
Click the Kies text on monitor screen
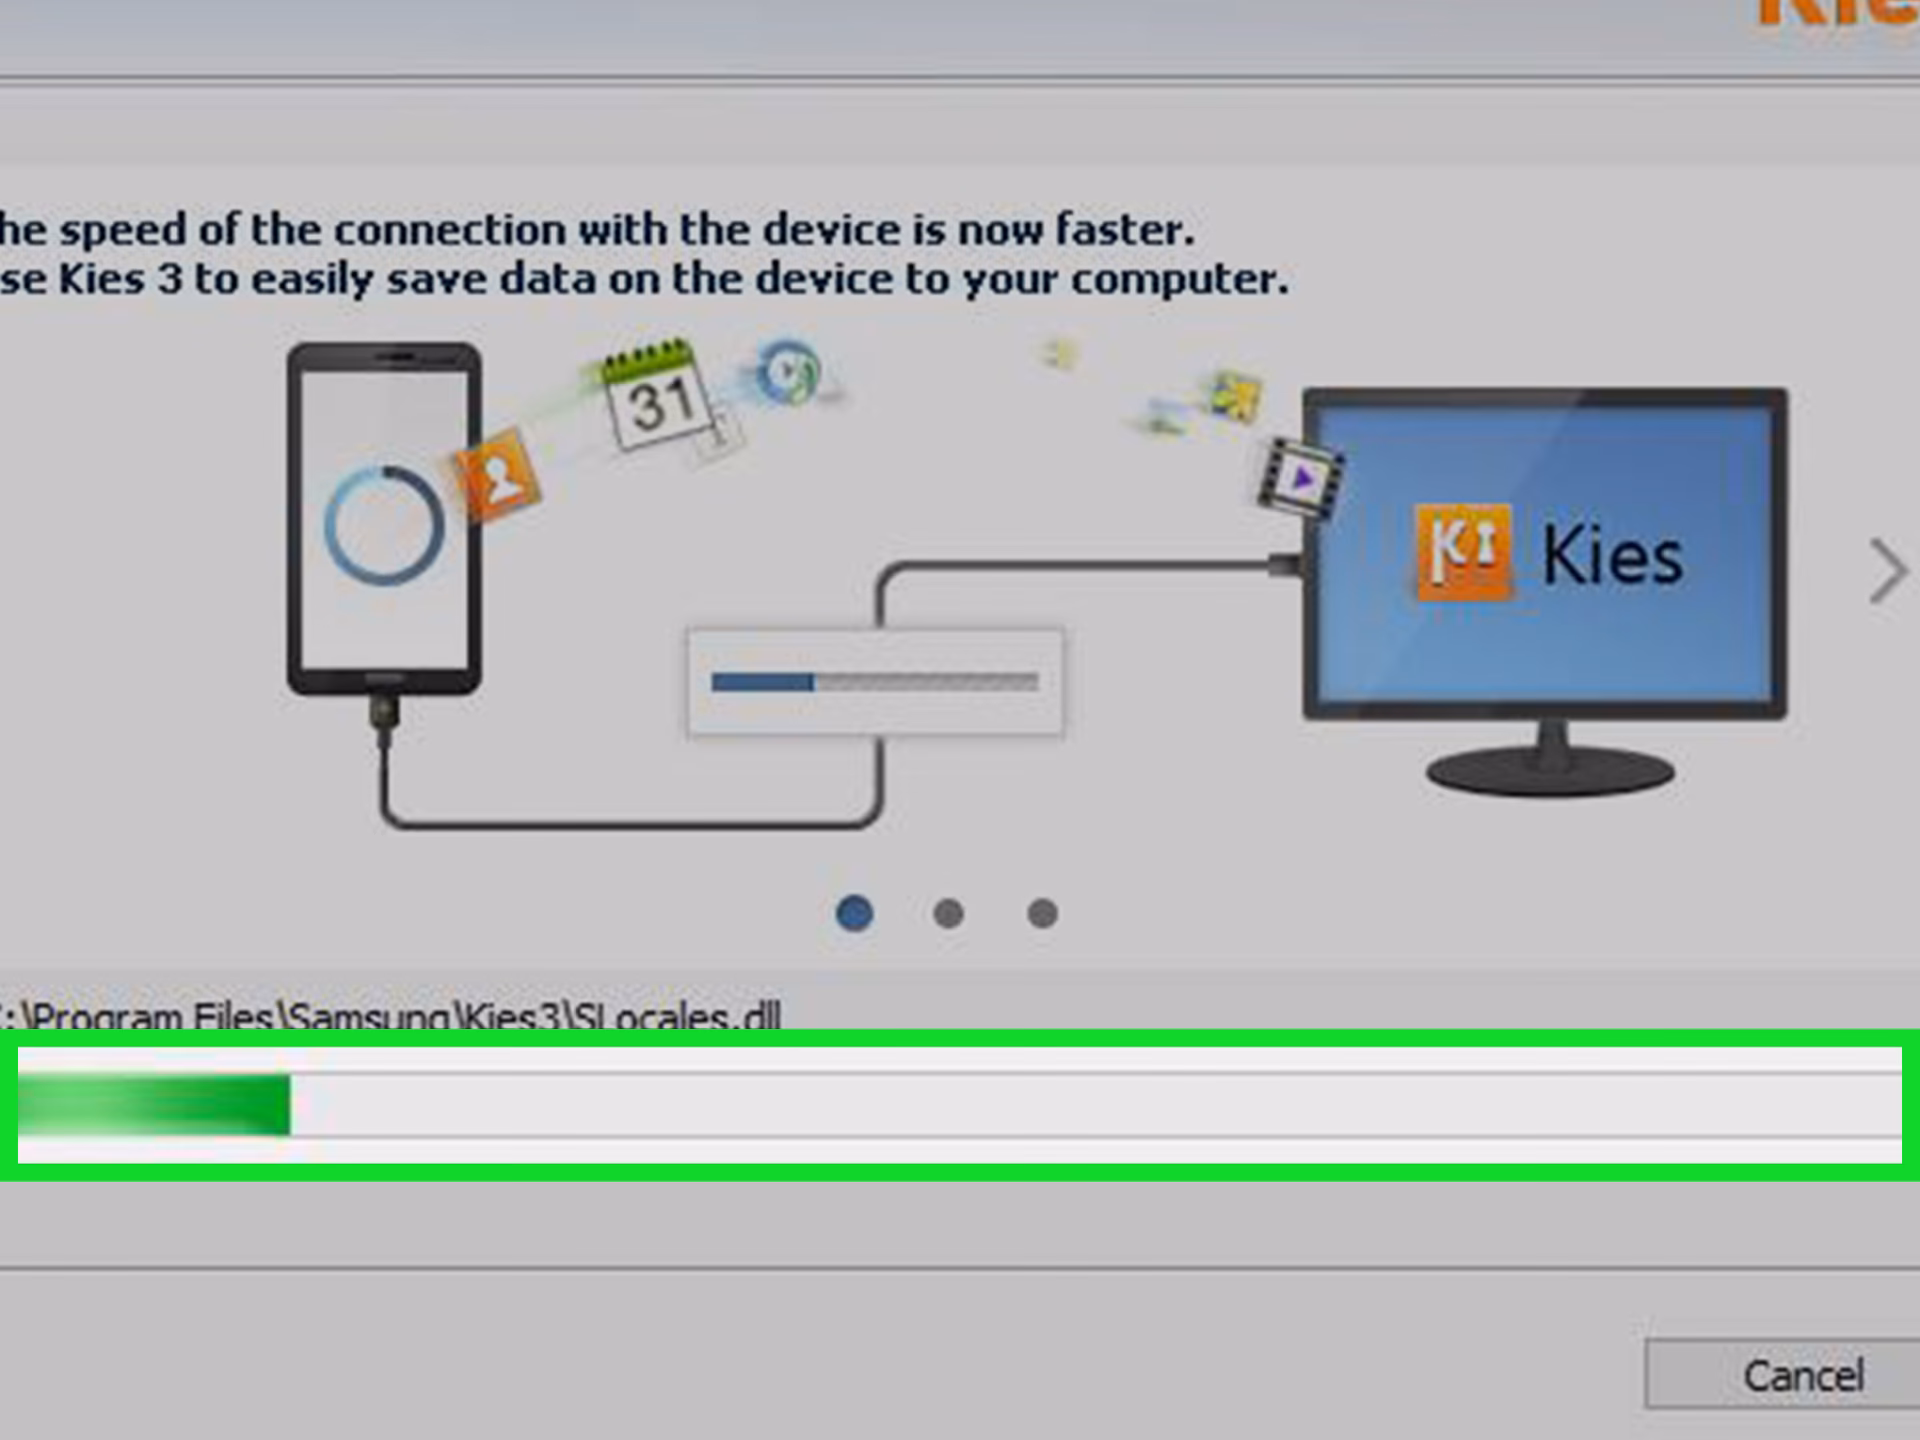(x=1612, y=555)
